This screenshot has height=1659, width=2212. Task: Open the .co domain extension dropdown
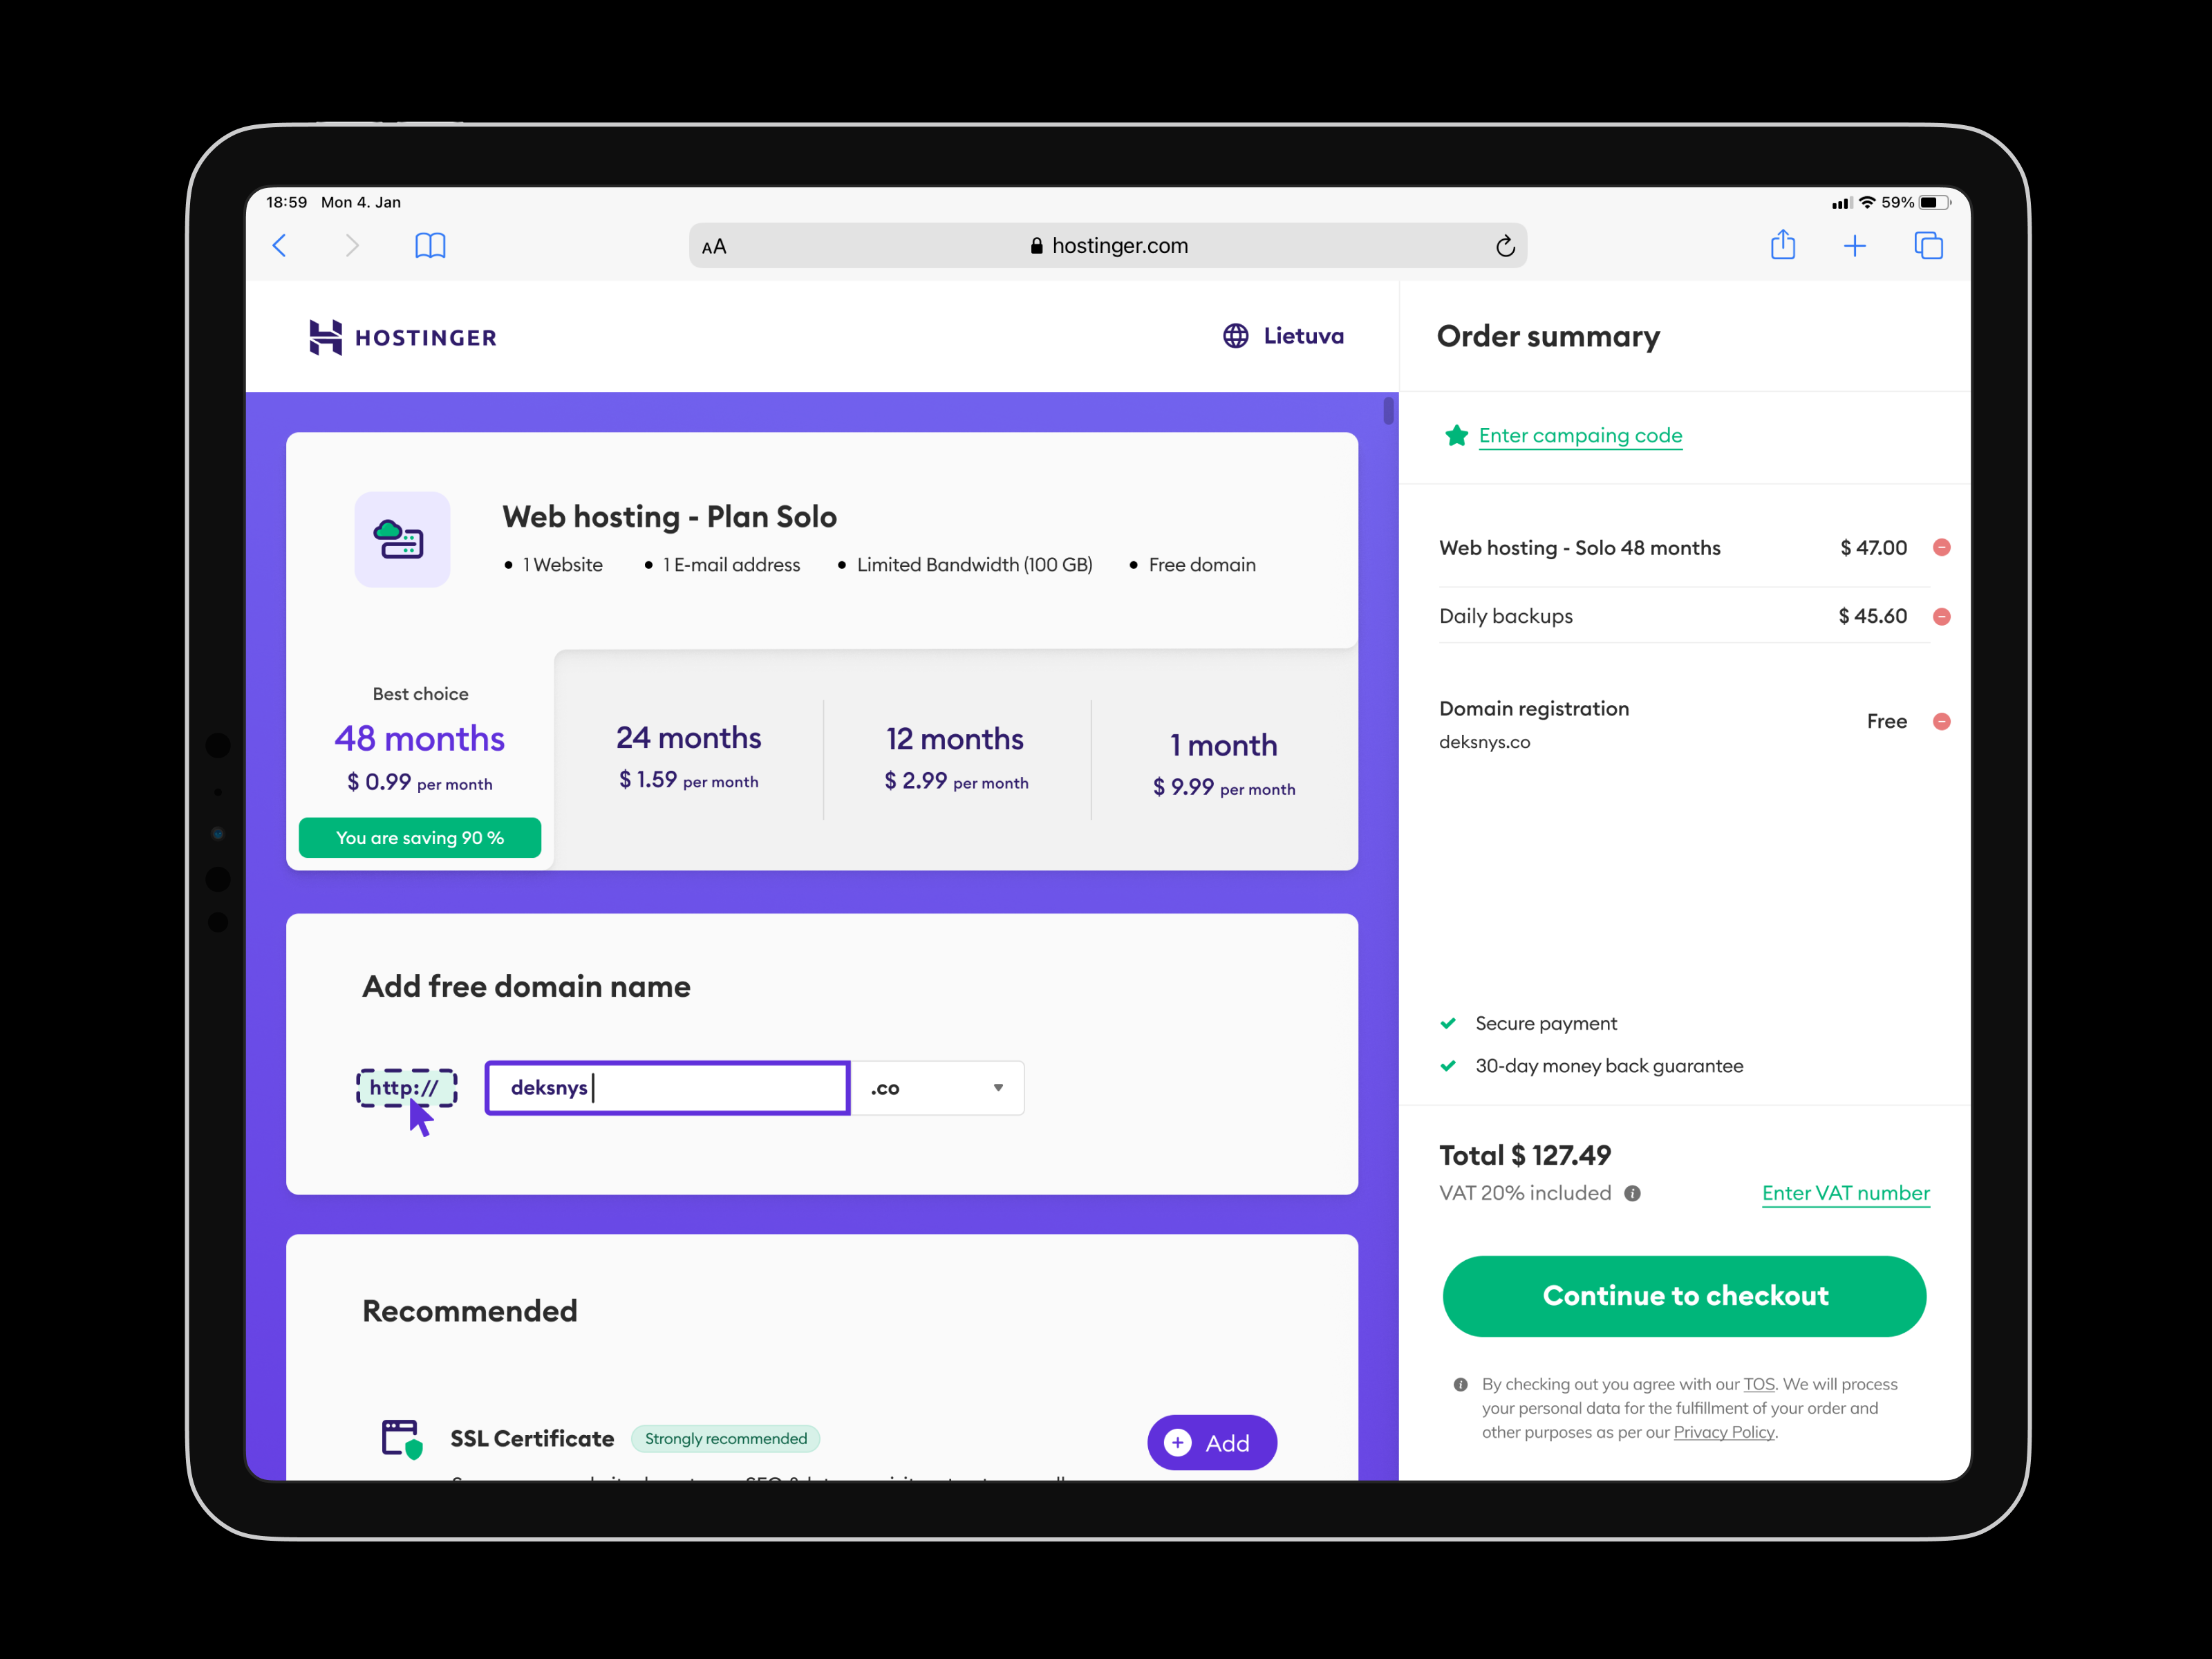click(x=938, y=1088)
